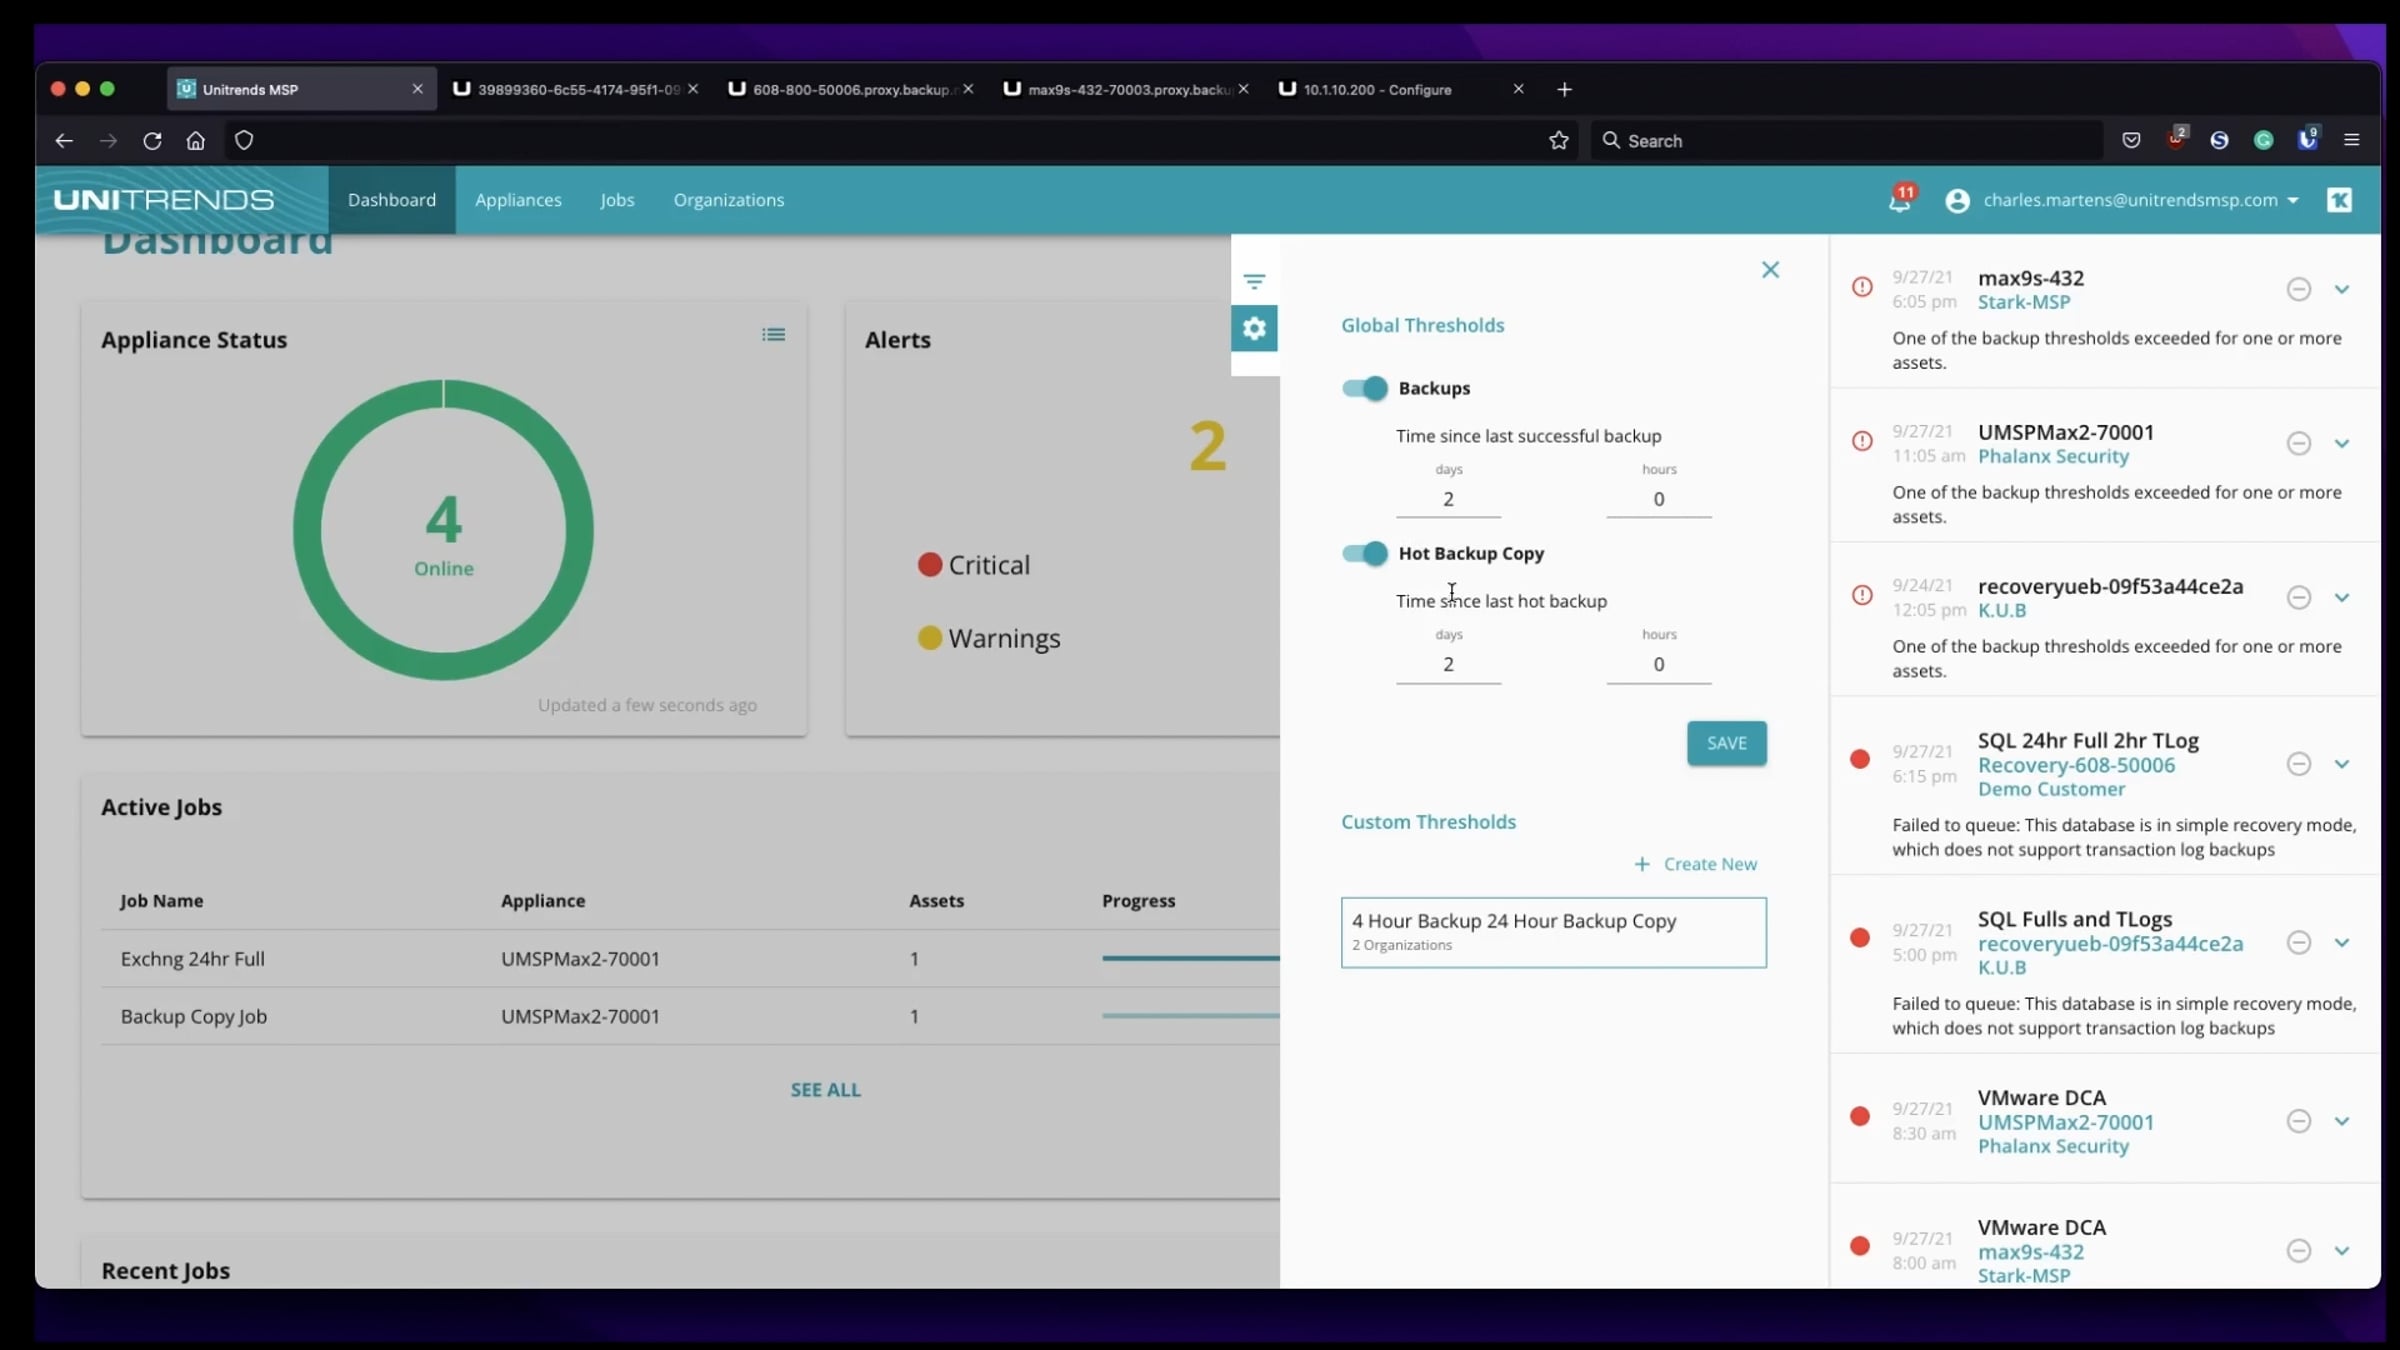Click the shield tracking protection icon

[x=244, y=141]
